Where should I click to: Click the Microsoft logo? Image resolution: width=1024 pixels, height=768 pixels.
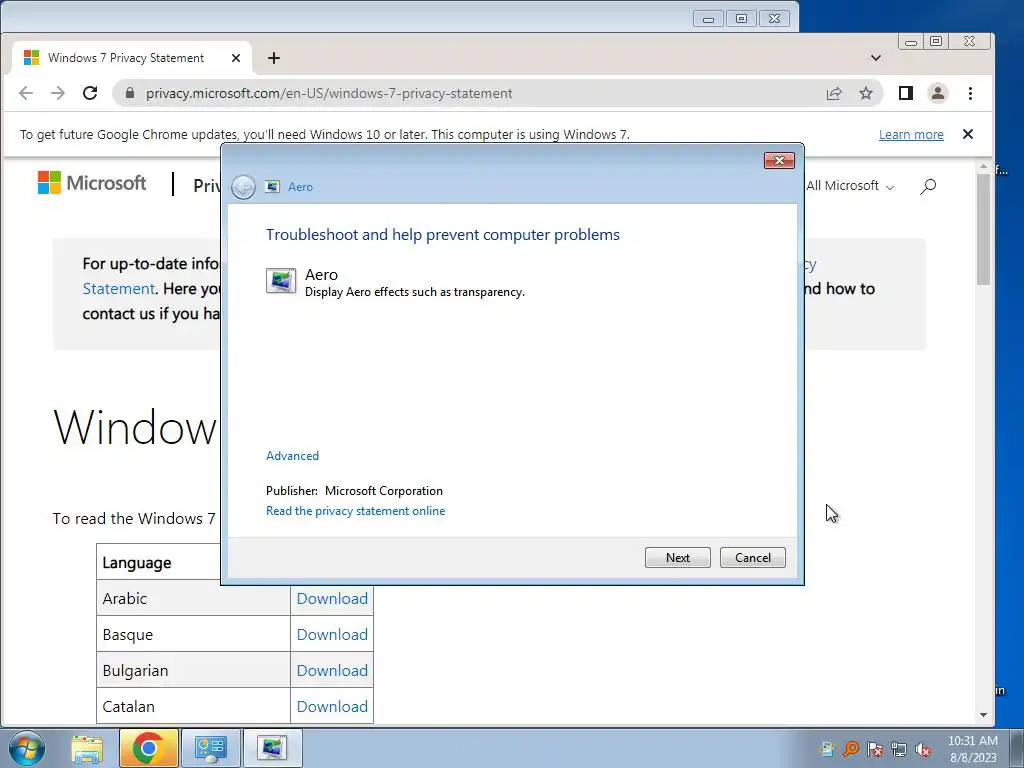(92, 183)
